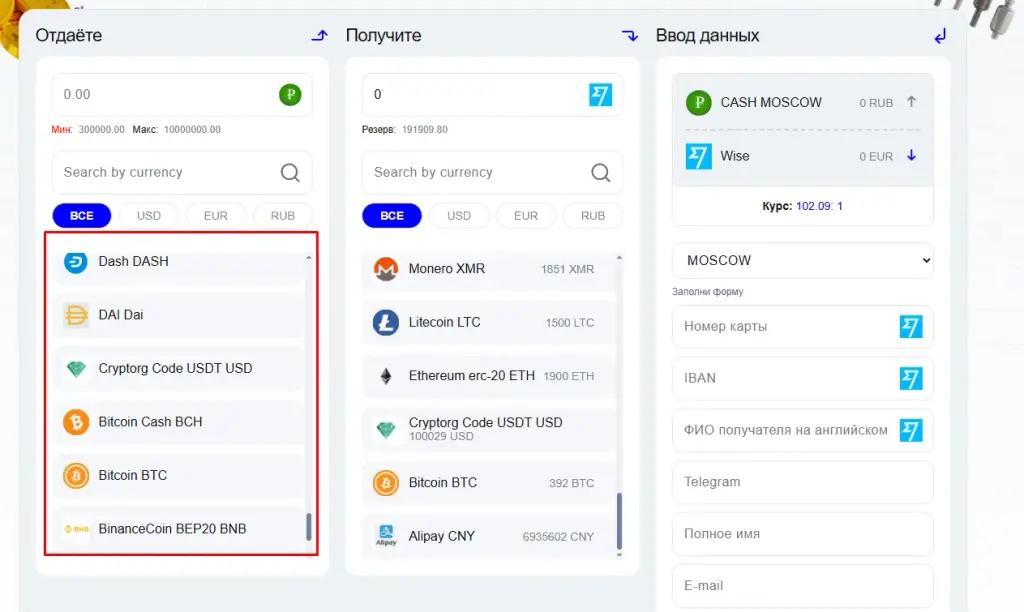Image resolution: width=1024 pixels, height=612 pixels.
Task: Focus the ФИО получателя на английском input
Action: pos(803,430)
